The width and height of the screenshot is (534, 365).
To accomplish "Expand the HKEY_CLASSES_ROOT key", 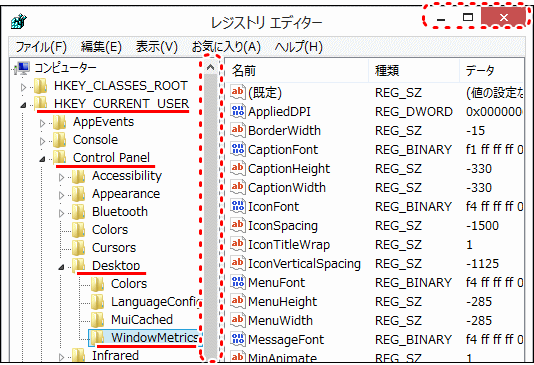I will pos(23,88).
